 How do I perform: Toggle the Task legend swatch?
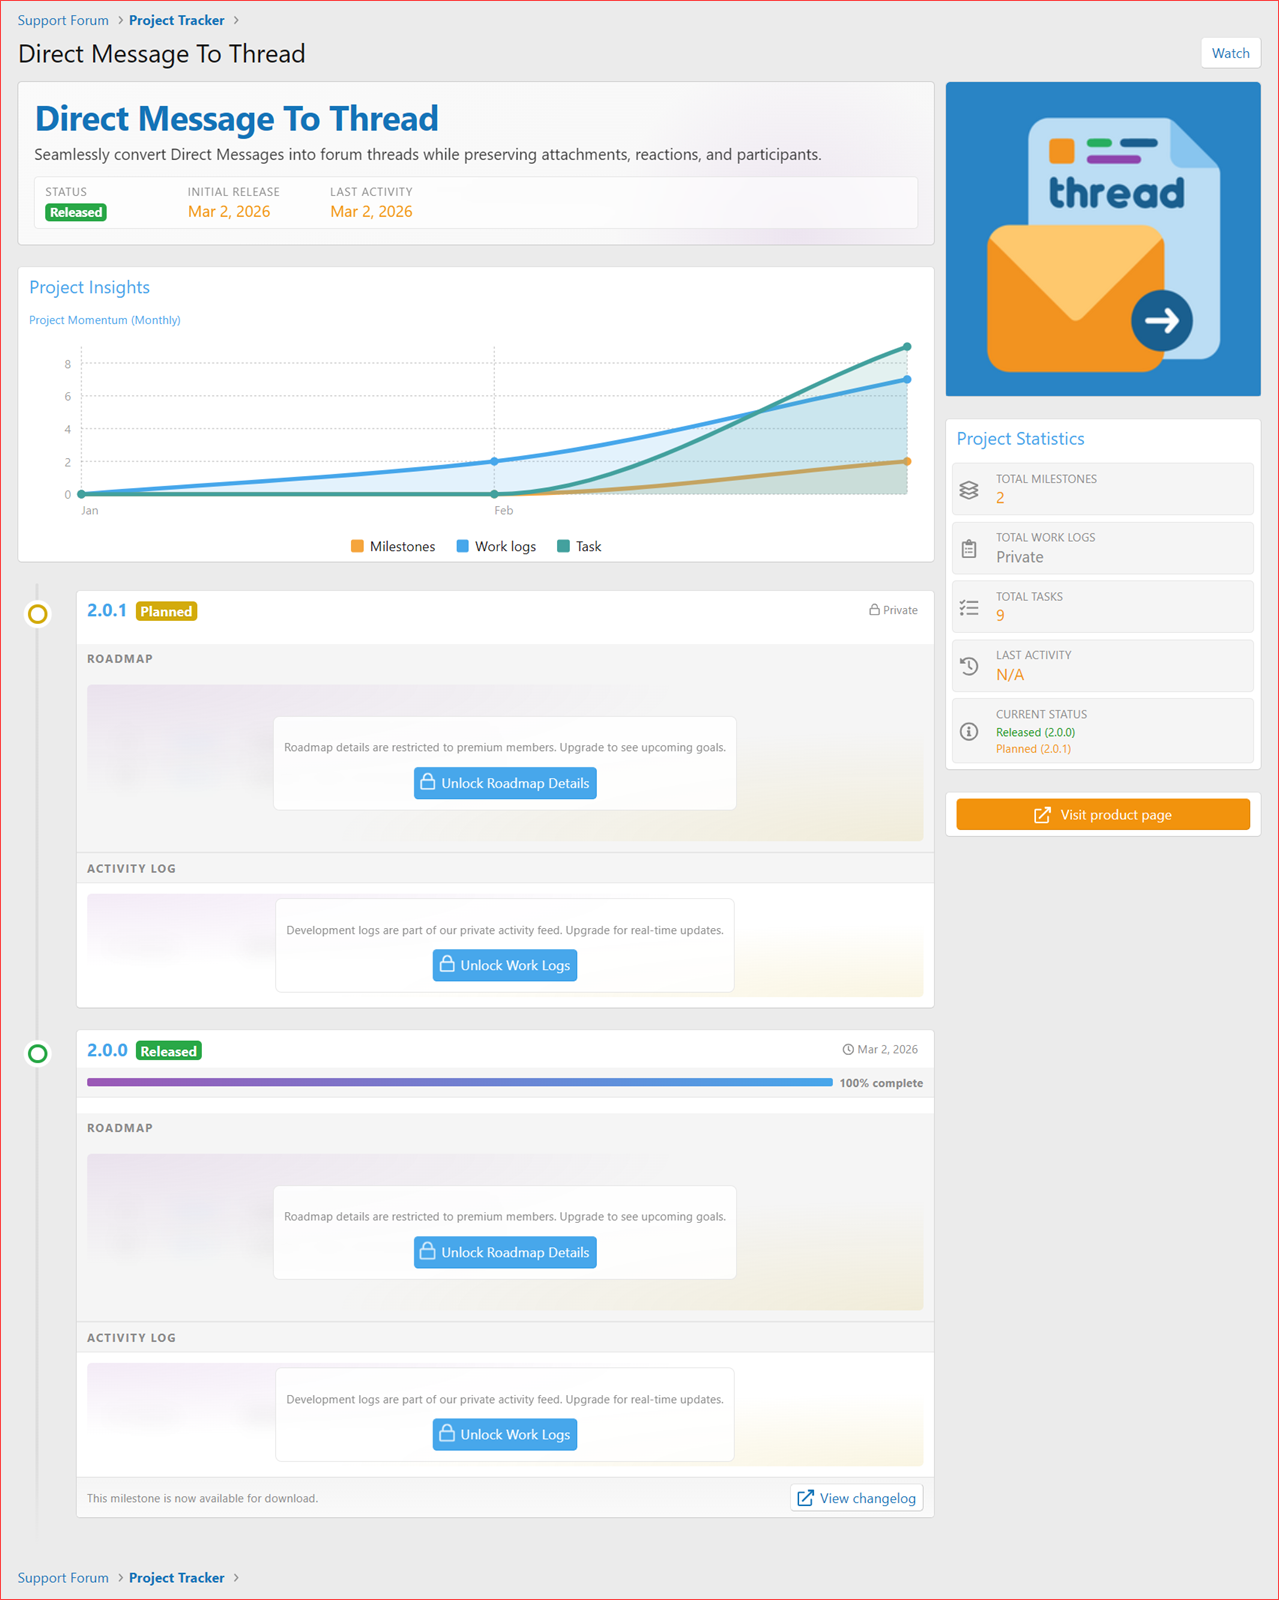[x=563, y=546]
